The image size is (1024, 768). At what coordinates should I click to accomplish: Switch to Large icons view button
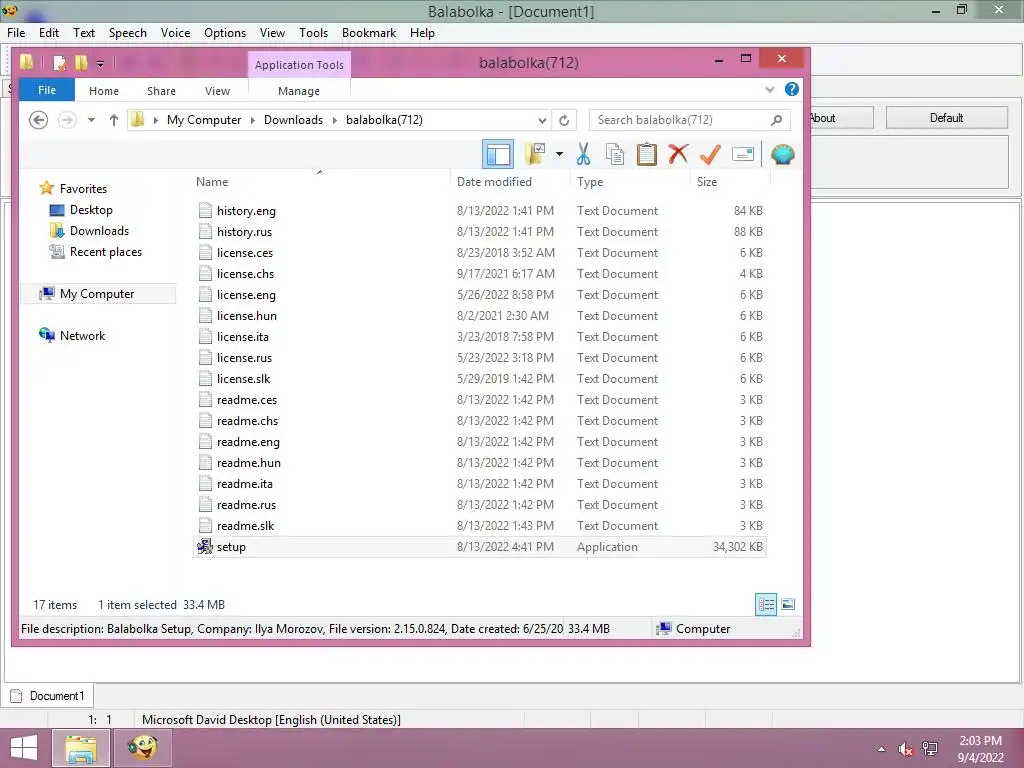788,604
